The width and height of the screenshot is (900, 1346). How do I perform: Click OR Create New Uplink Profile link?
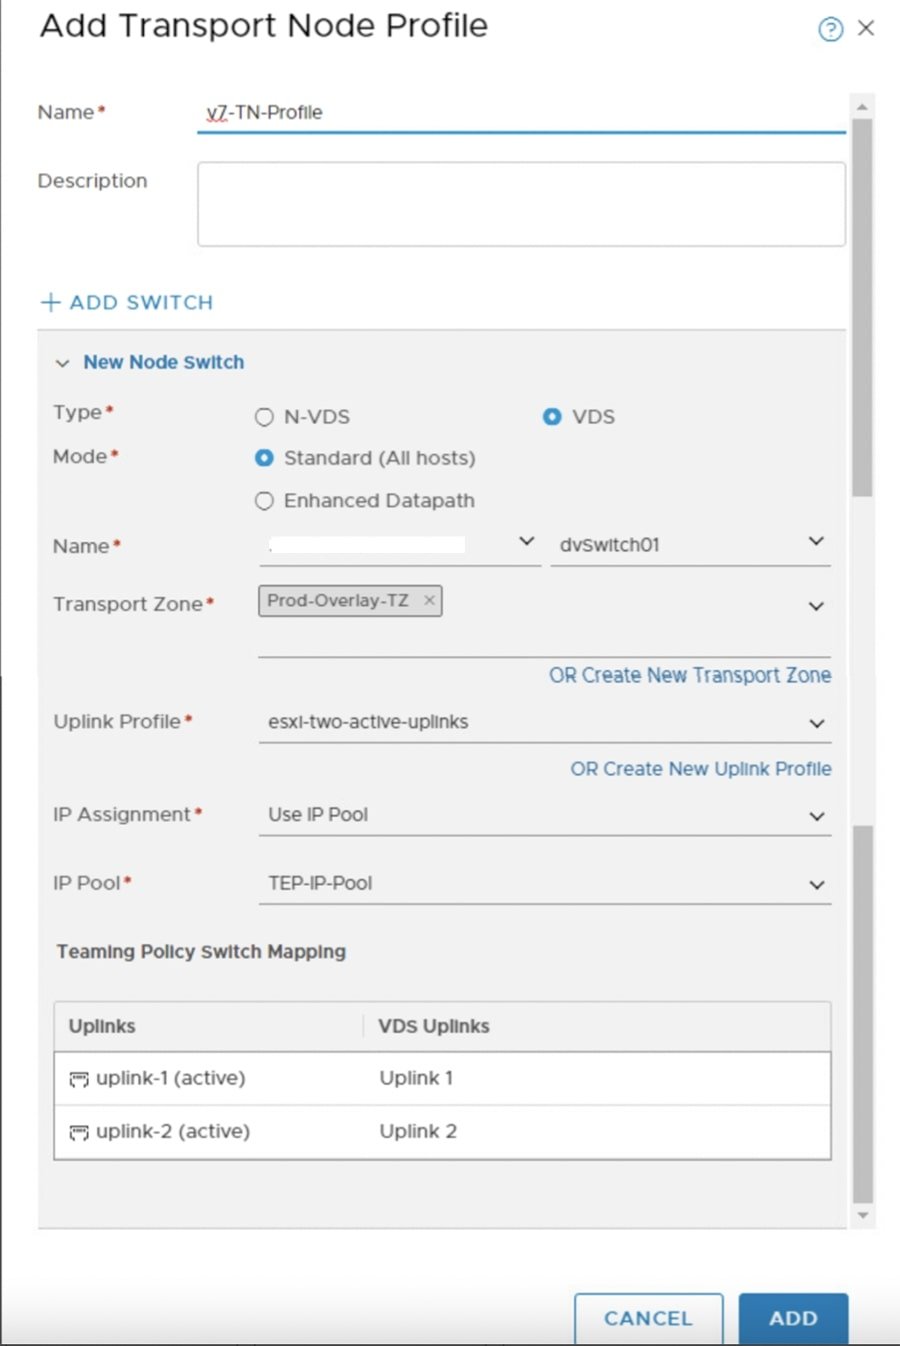tap(700, 769)
